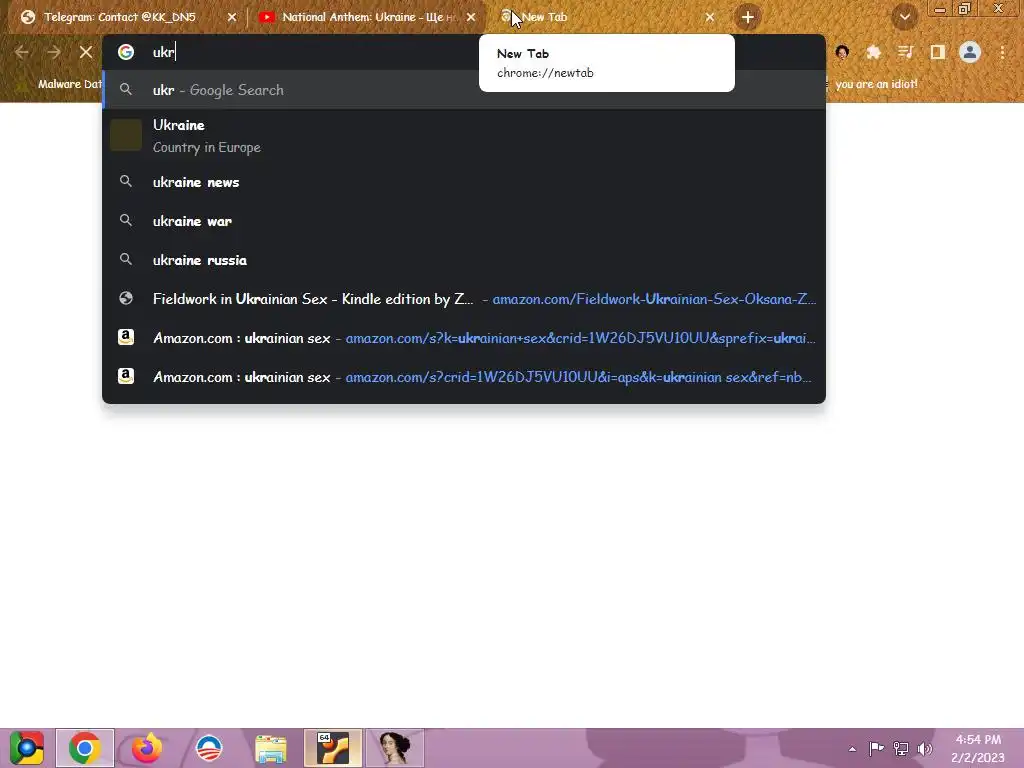The image size is (1024, 768).
Task: Pick the 'ukraine war' search suggestion
Action: pos(464,221)
